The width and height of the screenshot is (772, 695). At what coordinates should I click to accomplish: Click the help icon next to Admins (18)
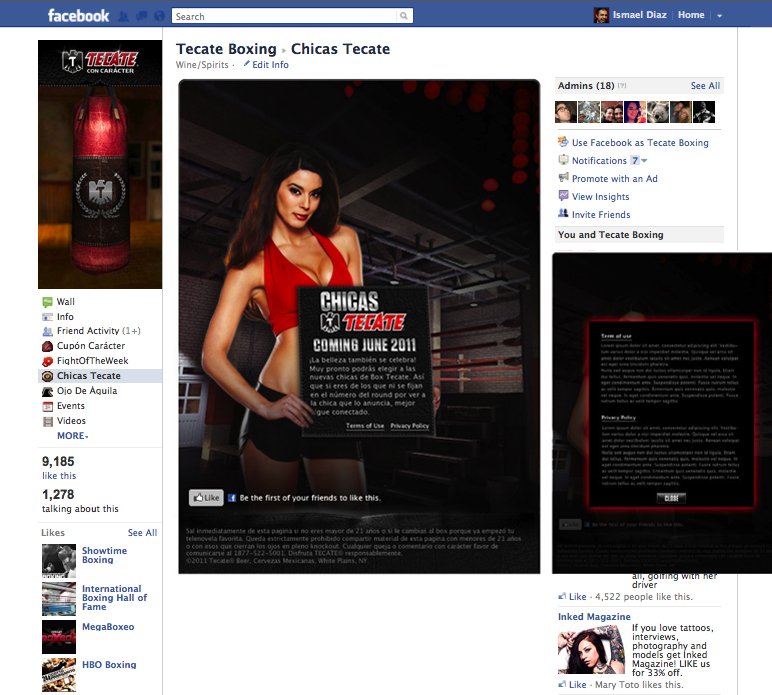(x=622, y=86)
